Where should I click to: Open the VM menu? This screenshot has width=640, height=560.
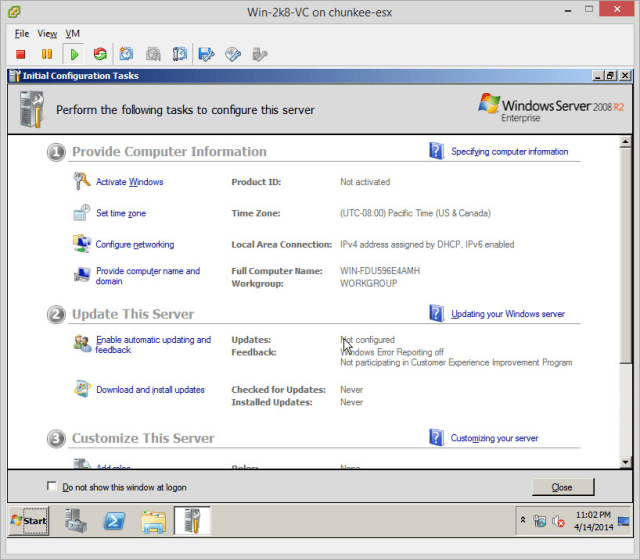(73, 33)
